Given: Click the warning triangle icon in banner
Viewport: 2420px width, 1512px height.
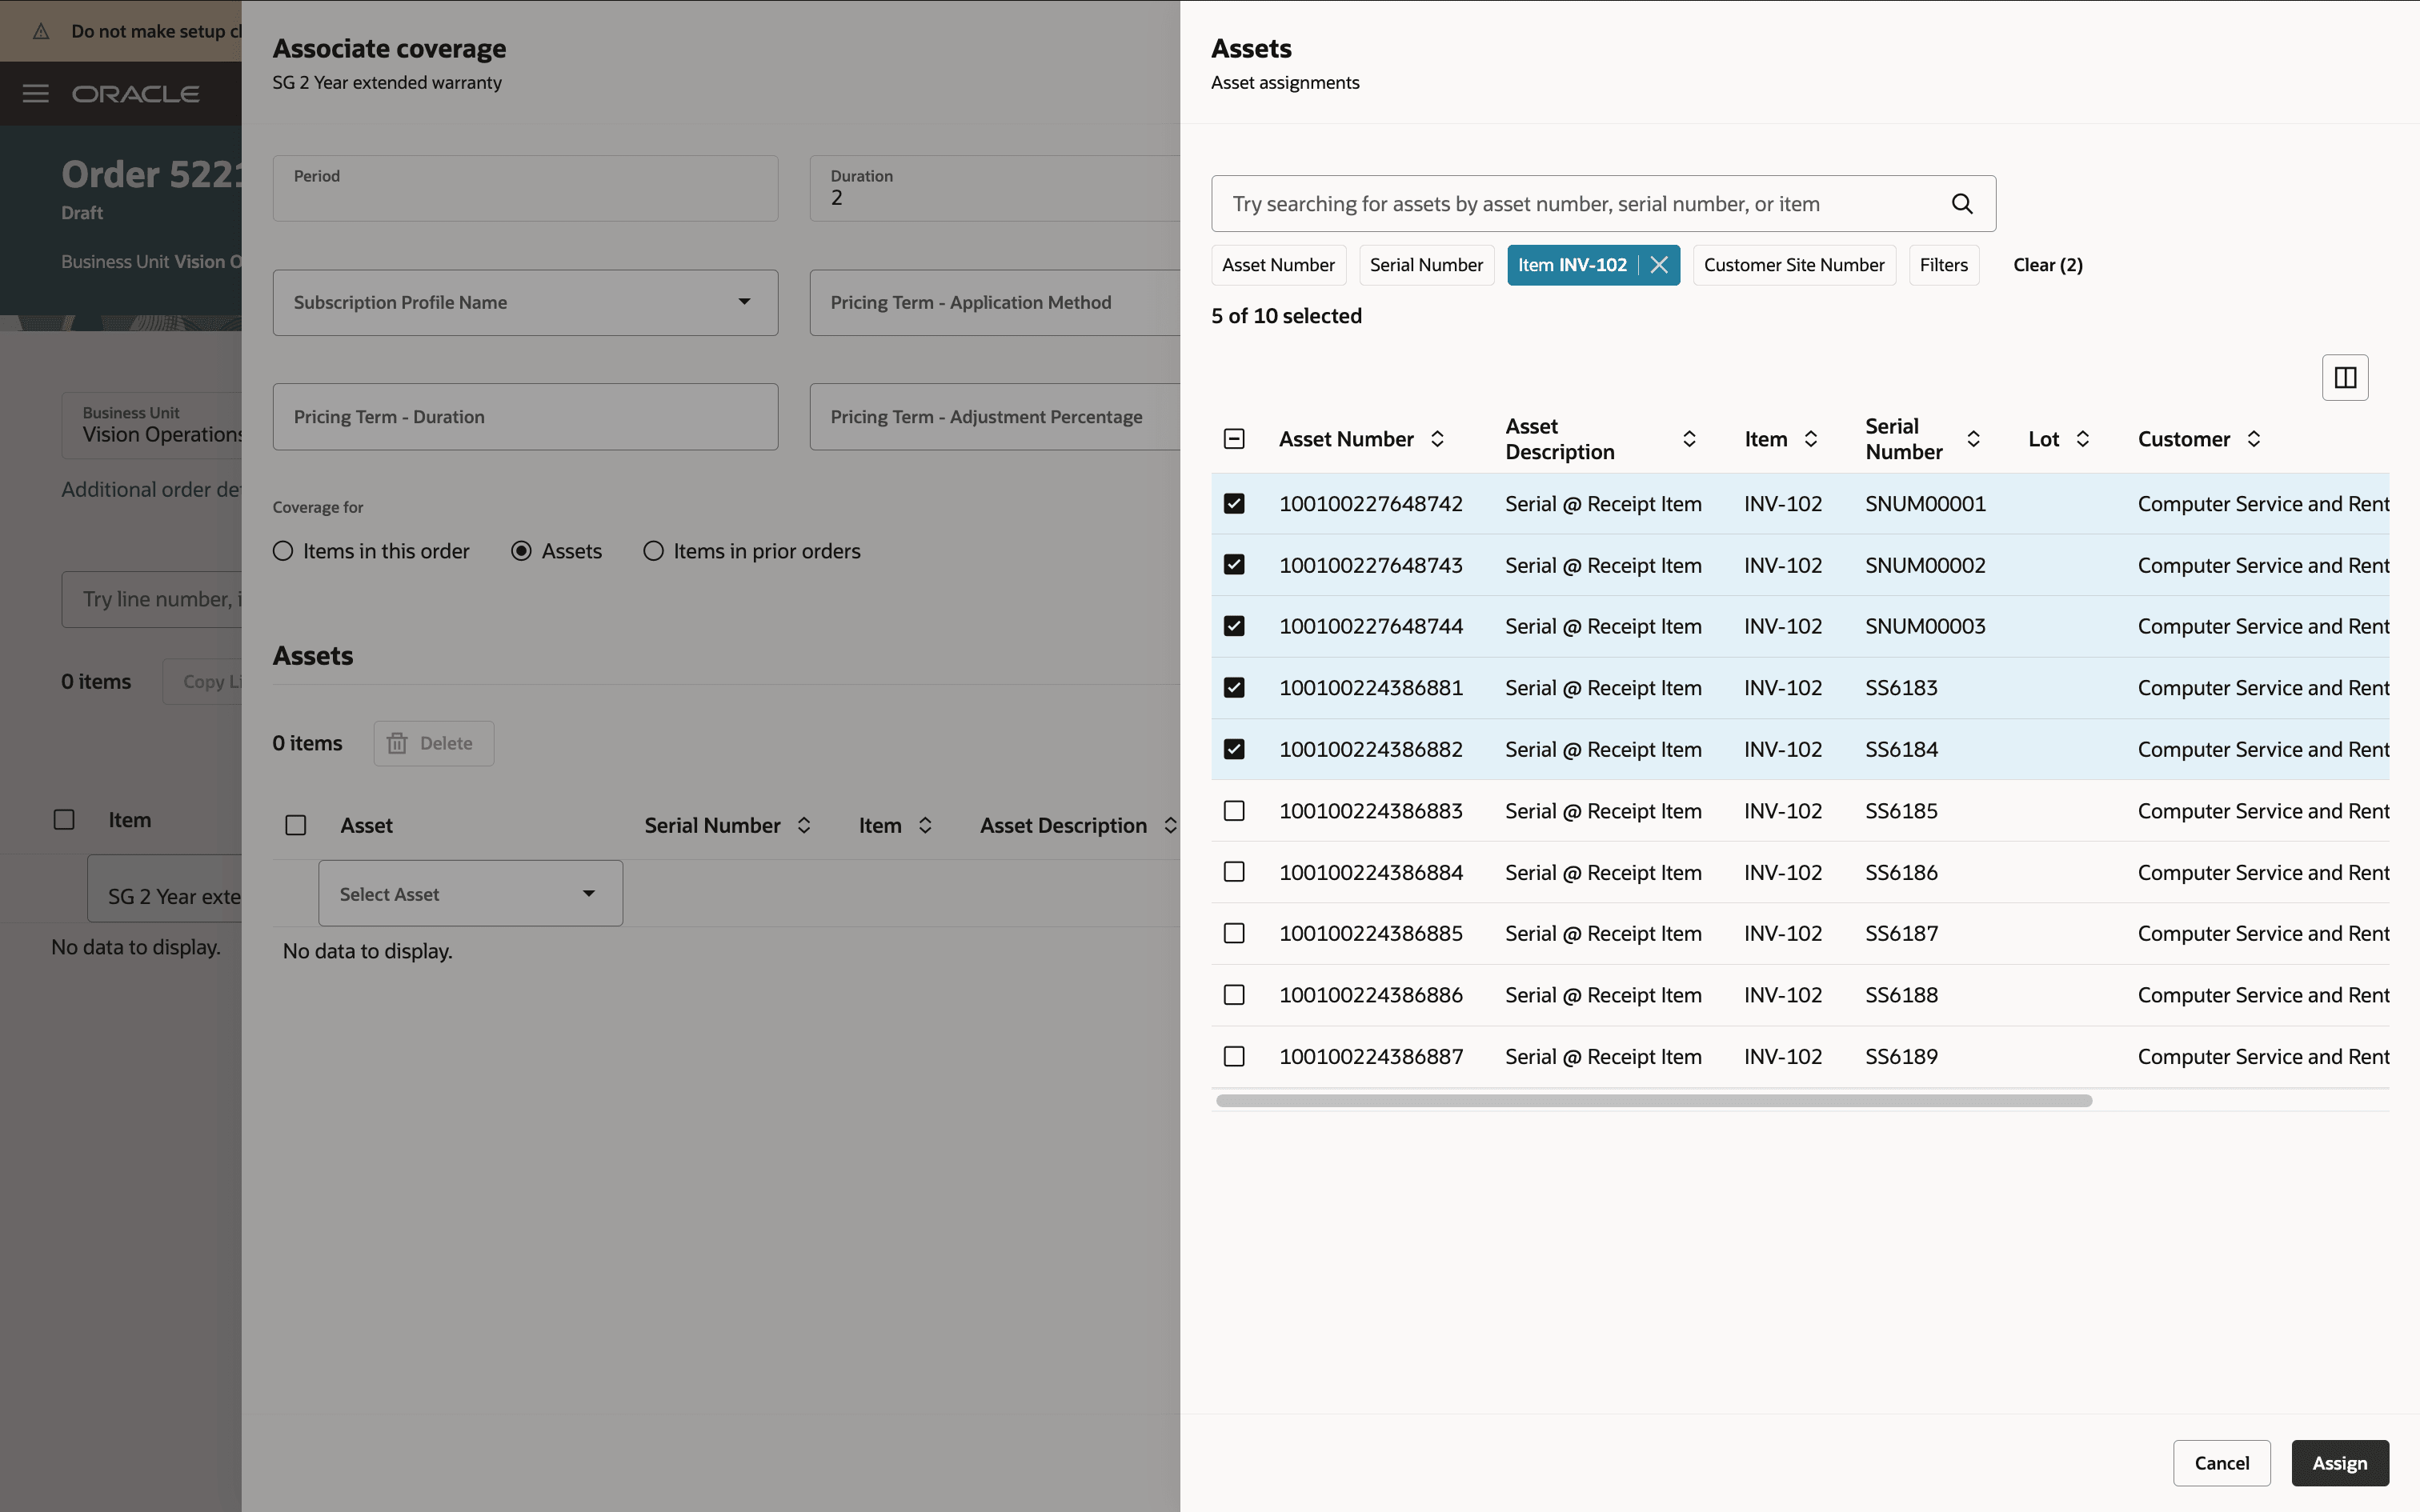Looking at the screenshot, I should coord(41,31).
